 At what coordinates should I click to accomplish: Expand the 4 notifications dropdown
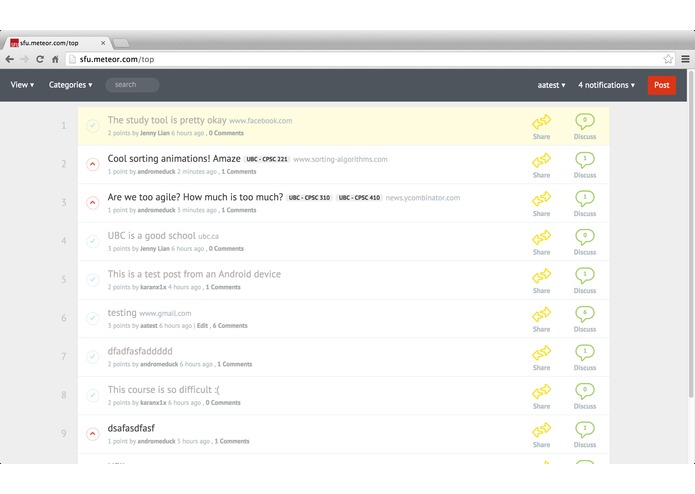606,85
